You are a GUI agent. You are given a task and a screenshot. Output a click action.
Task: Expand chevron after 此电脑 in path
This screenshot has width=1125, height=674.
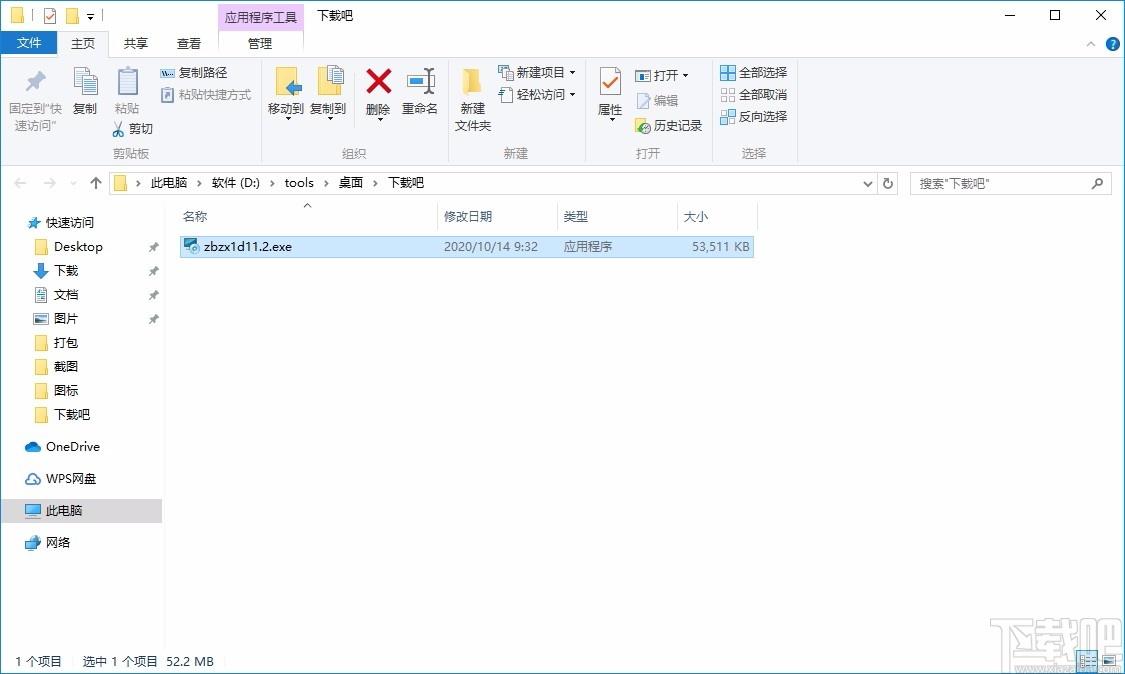click(x=199, y=184)
